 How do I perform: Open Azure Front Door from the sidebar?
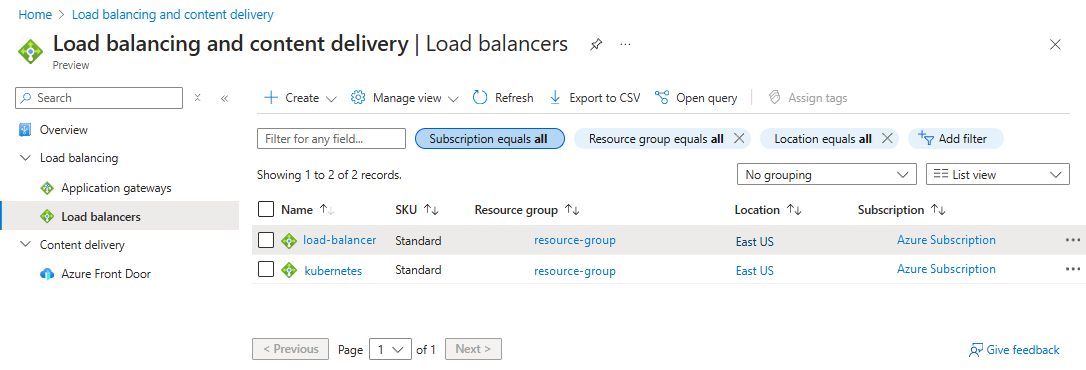106,274
